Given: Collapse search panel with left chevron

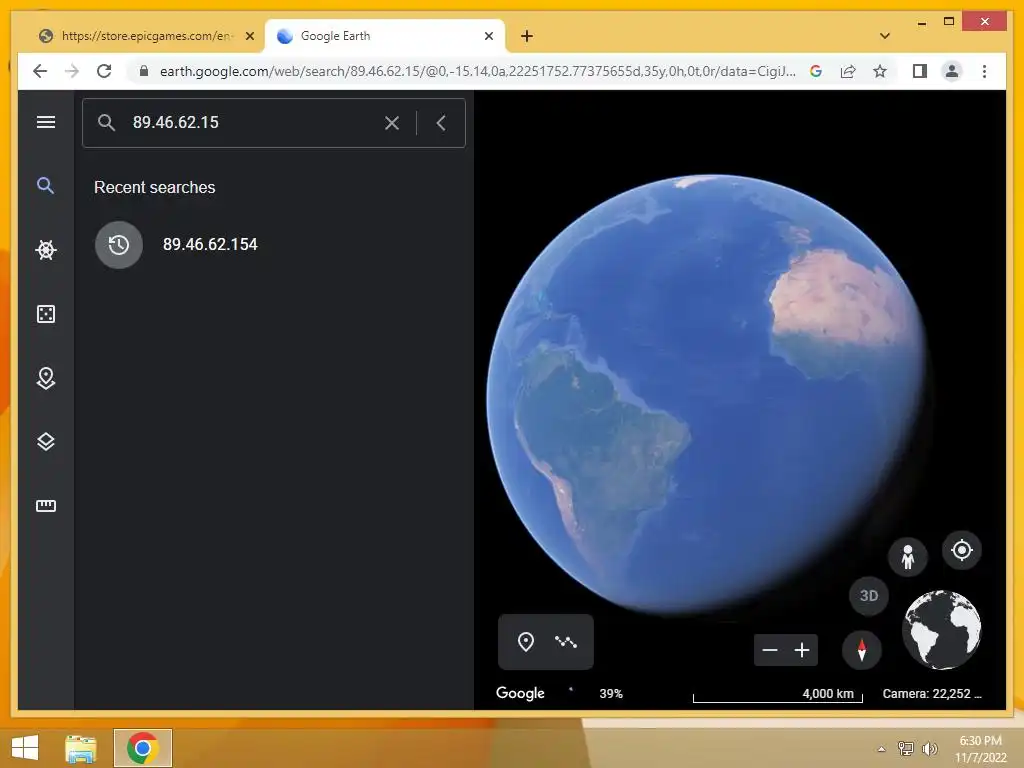Looking at the screenshot, I should pyautogui.click(x=441, y=123).
